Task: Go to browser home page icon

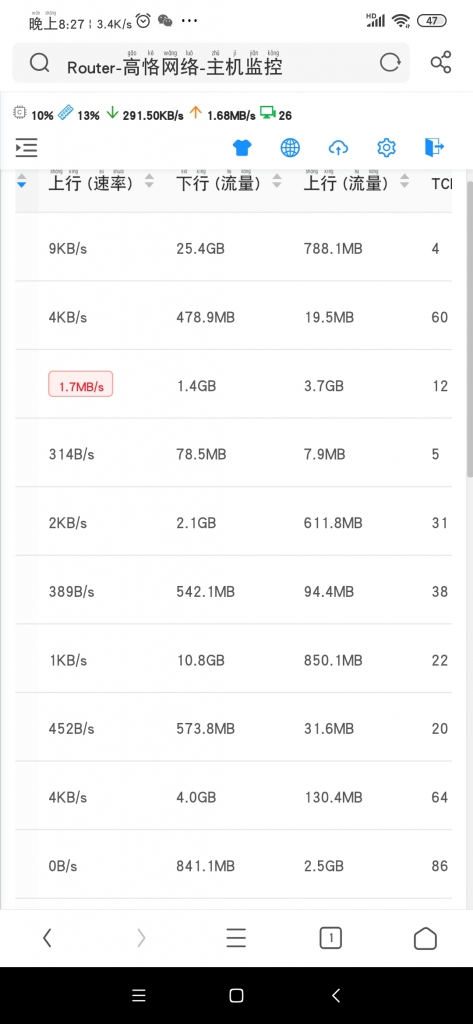Action: 425,938
